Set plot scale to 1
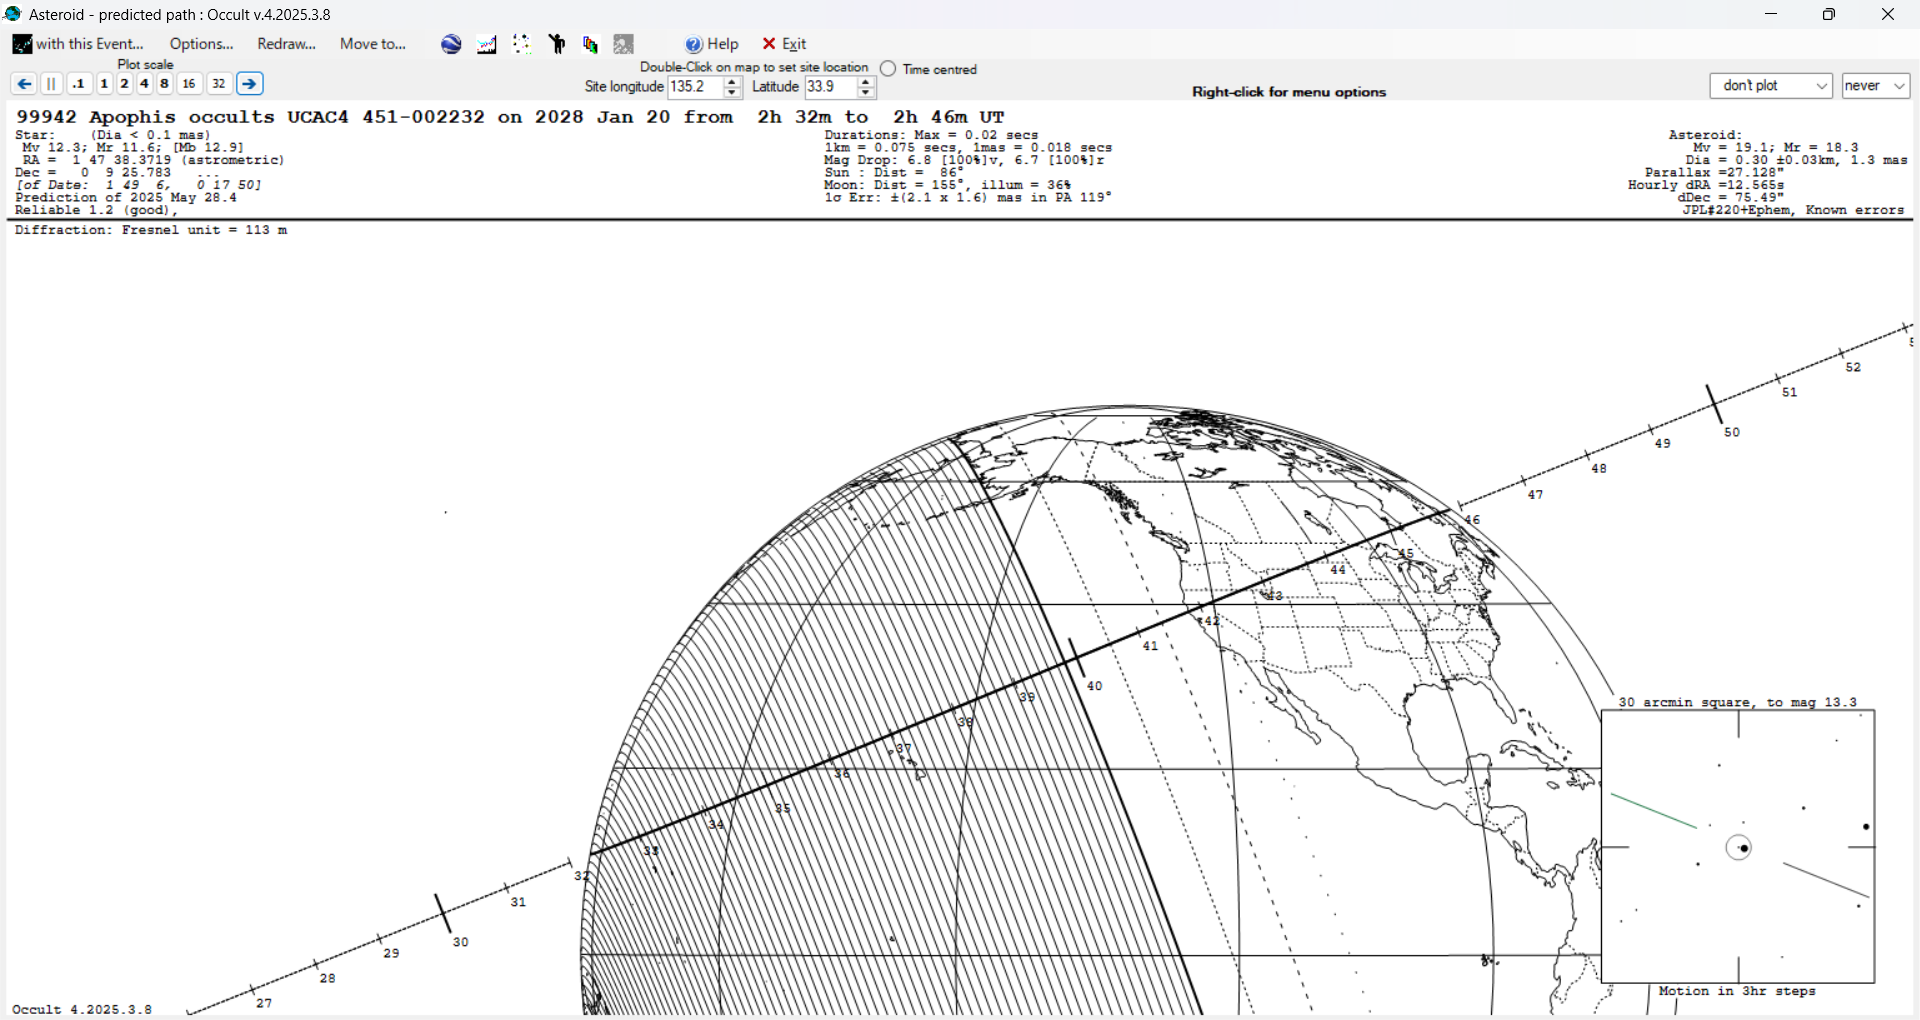This screenshot has width=1920, height=1020. (x=104, y=84)
